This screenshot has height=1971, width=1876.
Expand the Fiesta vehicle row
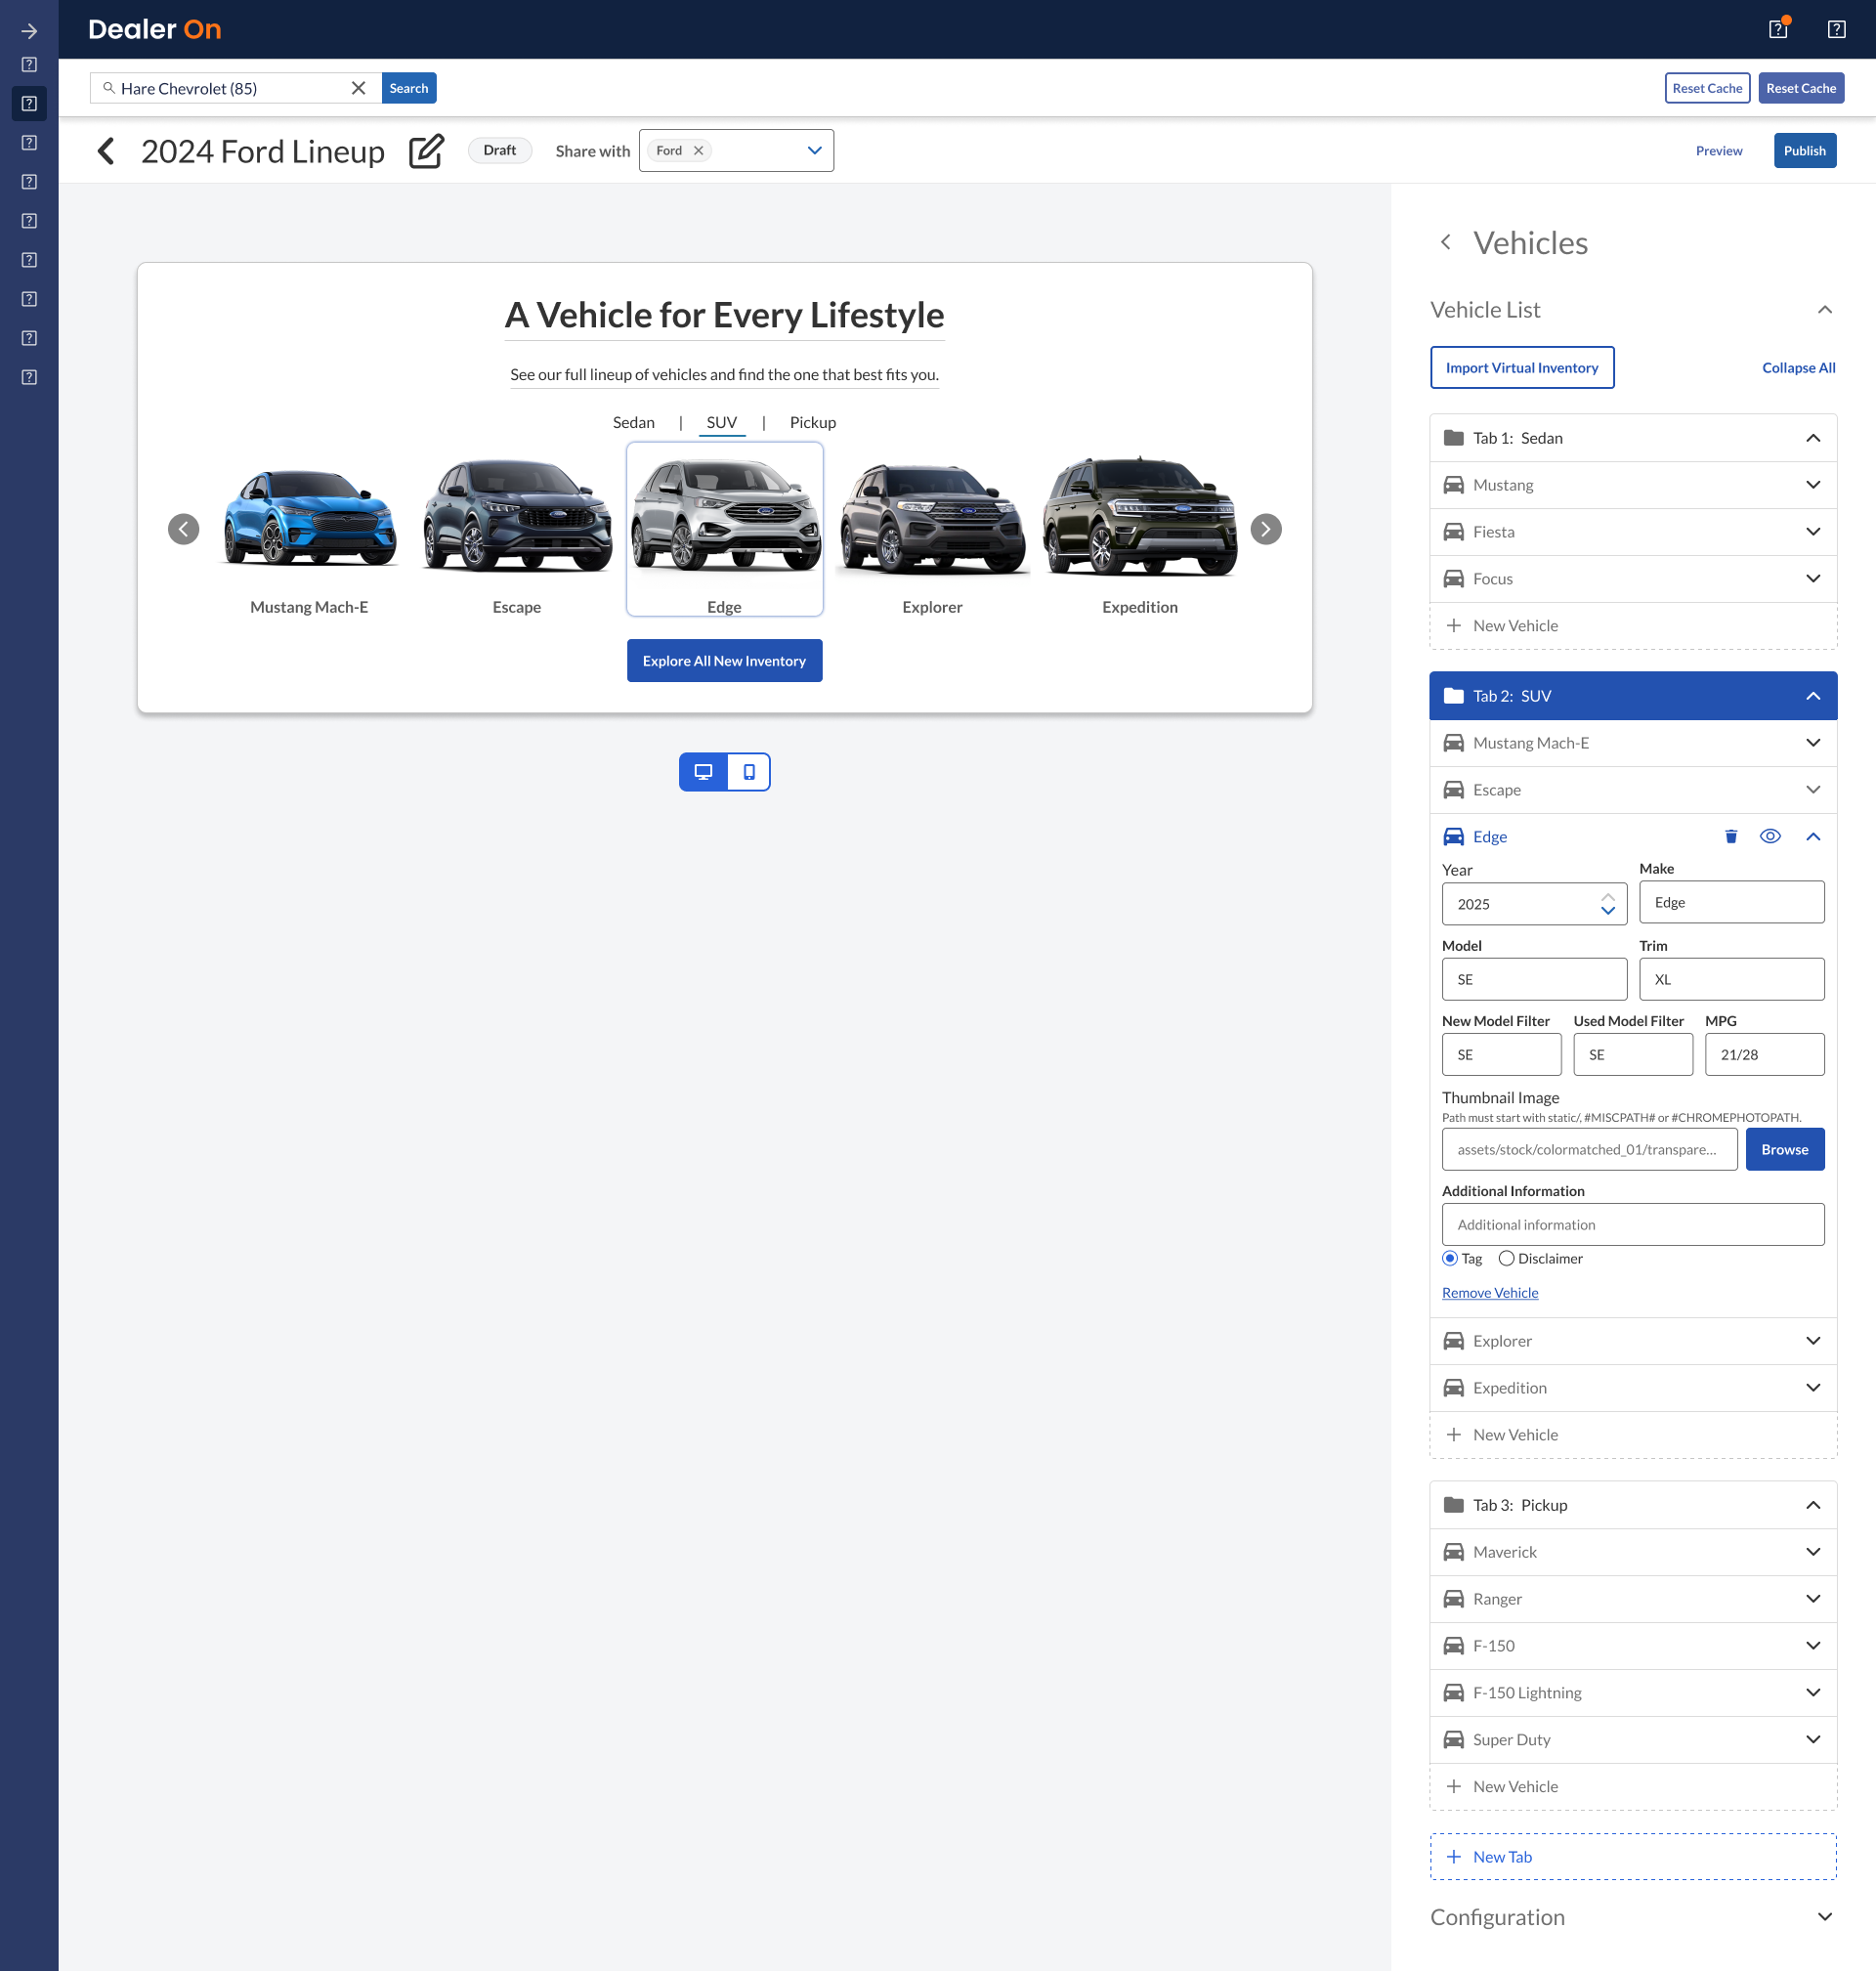(1813, 532)
